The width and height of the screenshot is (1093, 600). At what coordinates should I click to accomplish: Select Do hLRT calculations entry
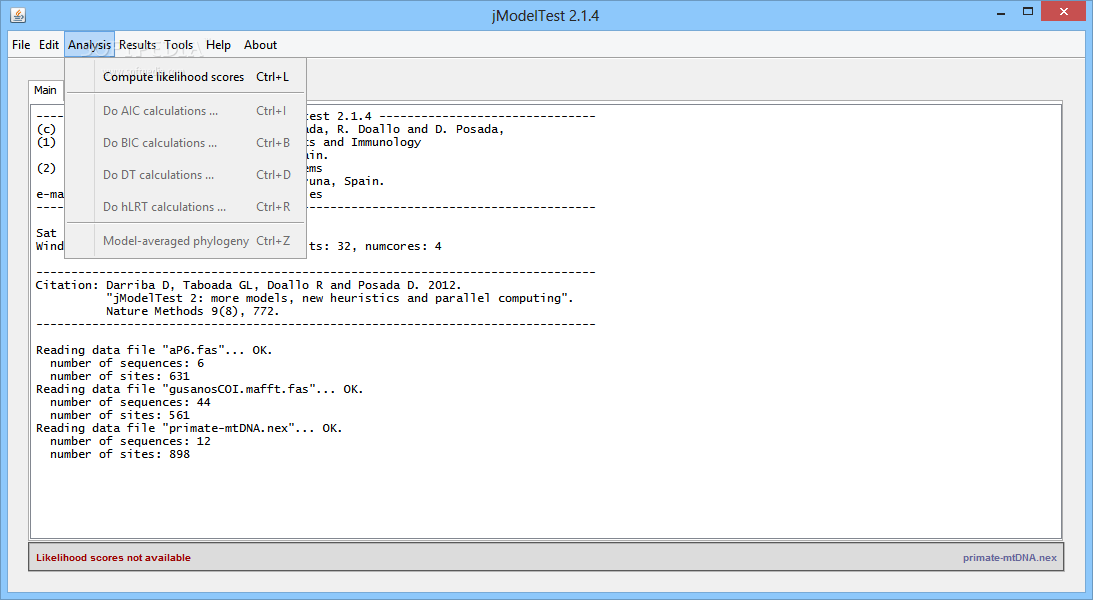coord(185,207)
